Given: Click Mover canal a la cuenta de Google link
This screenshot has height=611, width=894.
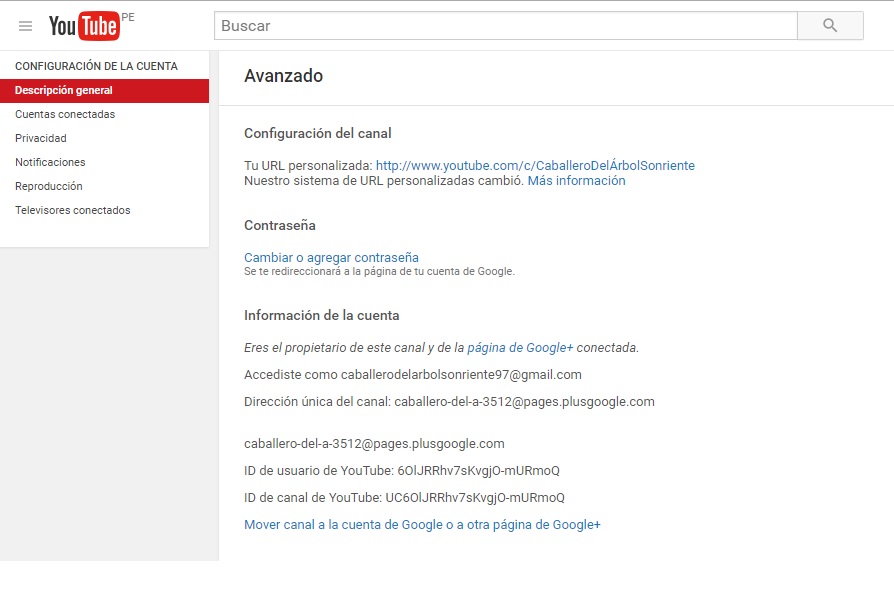Looking at the screenshot, I should (422, 525).
